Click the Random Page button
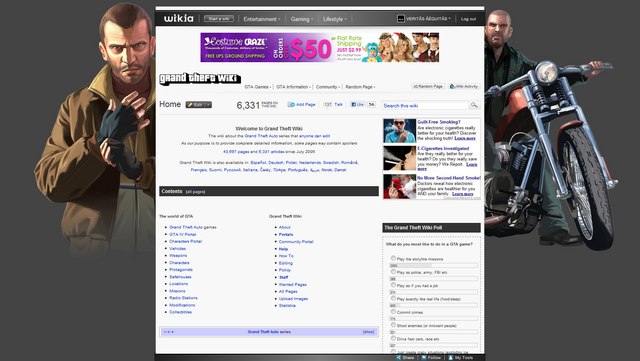Viewport: 640px width, 361px height. click(428, 87)
